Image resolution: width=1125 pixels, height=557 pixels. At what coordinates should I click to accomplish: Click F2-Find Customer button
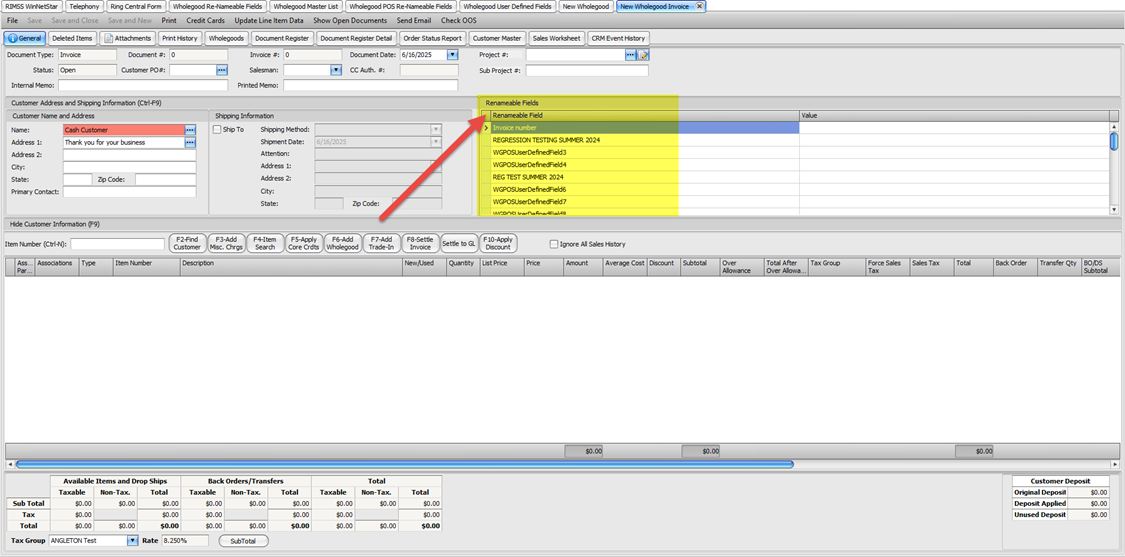pyautogui.click(x=187, y=243)
